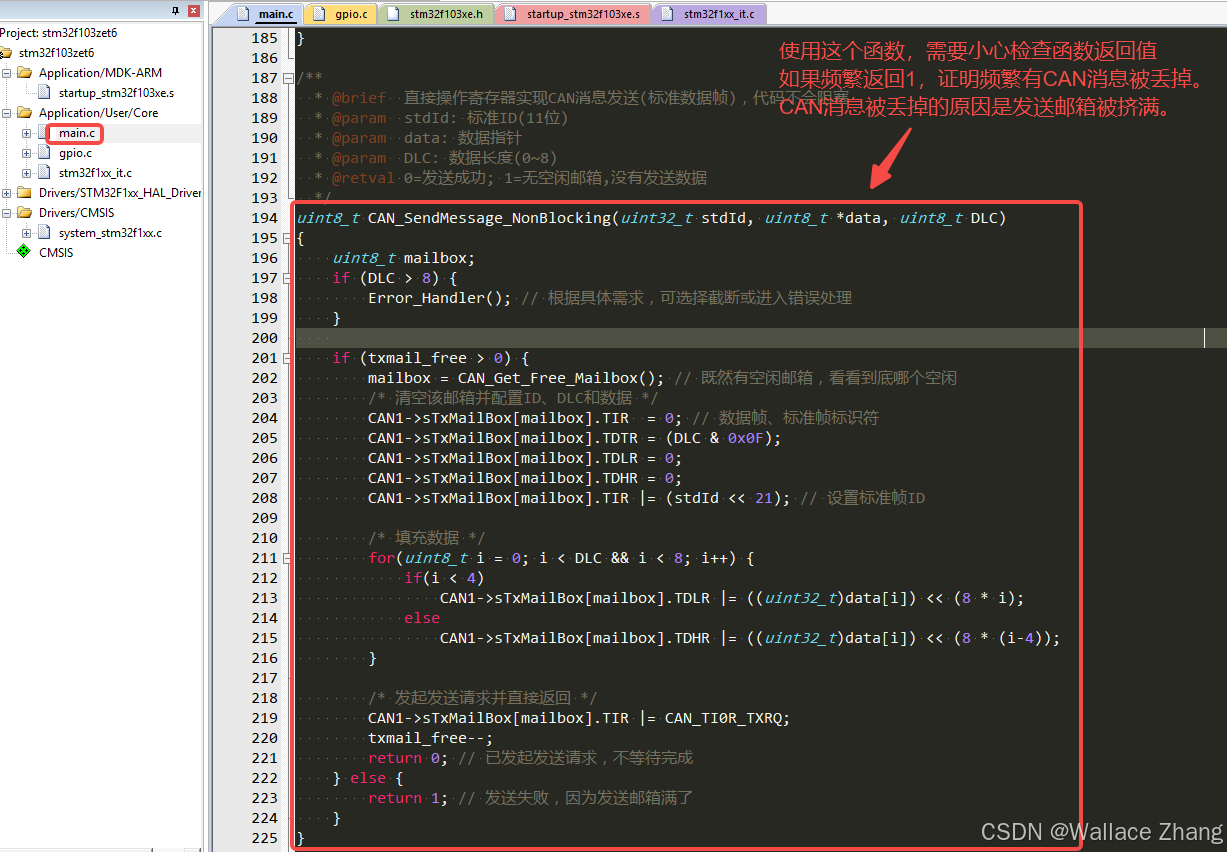
Task: Click CAN_Get_Free_Mailbox() call on line 202
Action: click(561, 378)
